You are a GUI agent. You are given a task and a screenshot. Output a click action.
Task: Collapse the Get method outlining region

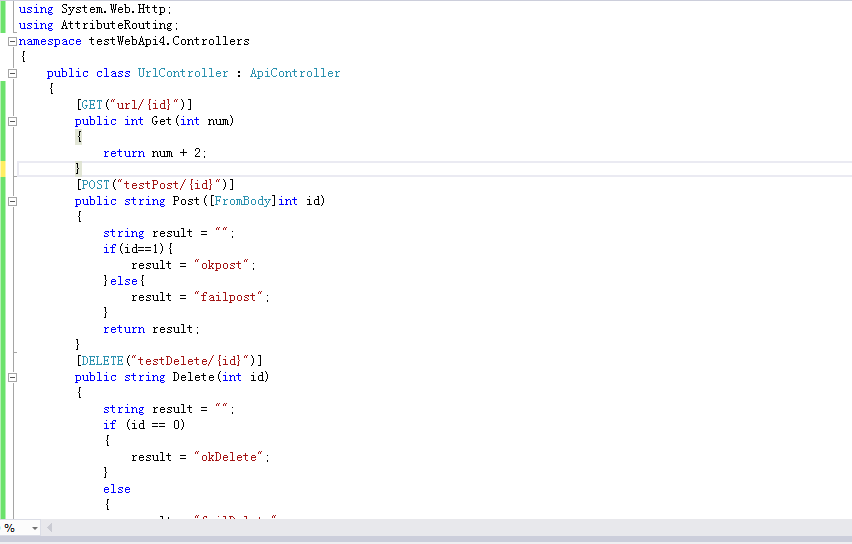point(12,121)
